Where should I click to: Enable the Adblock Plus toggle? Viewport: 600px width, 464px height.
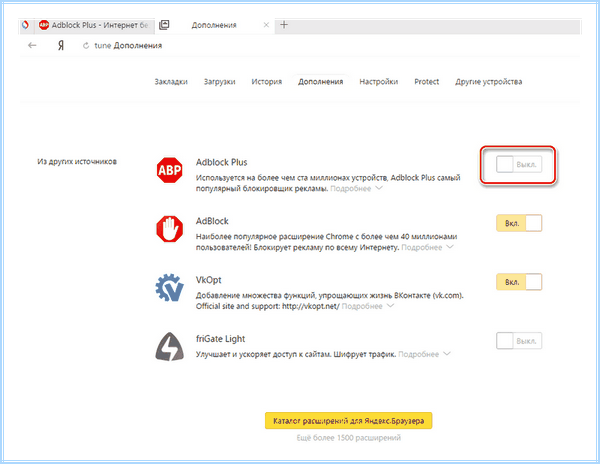(x=519, y=165)
